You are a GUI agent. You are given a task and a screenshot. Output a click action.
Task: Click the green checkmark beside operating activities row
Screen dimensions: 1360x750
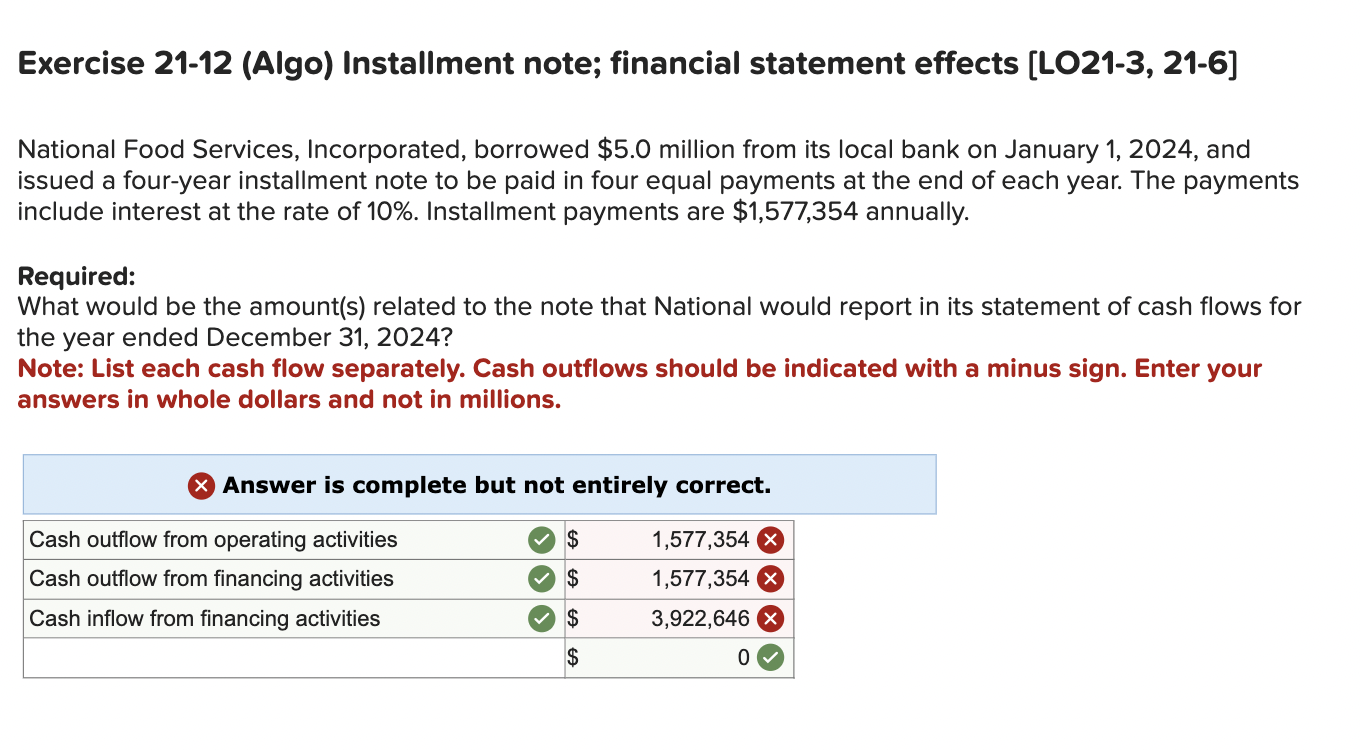coord(540,539)
